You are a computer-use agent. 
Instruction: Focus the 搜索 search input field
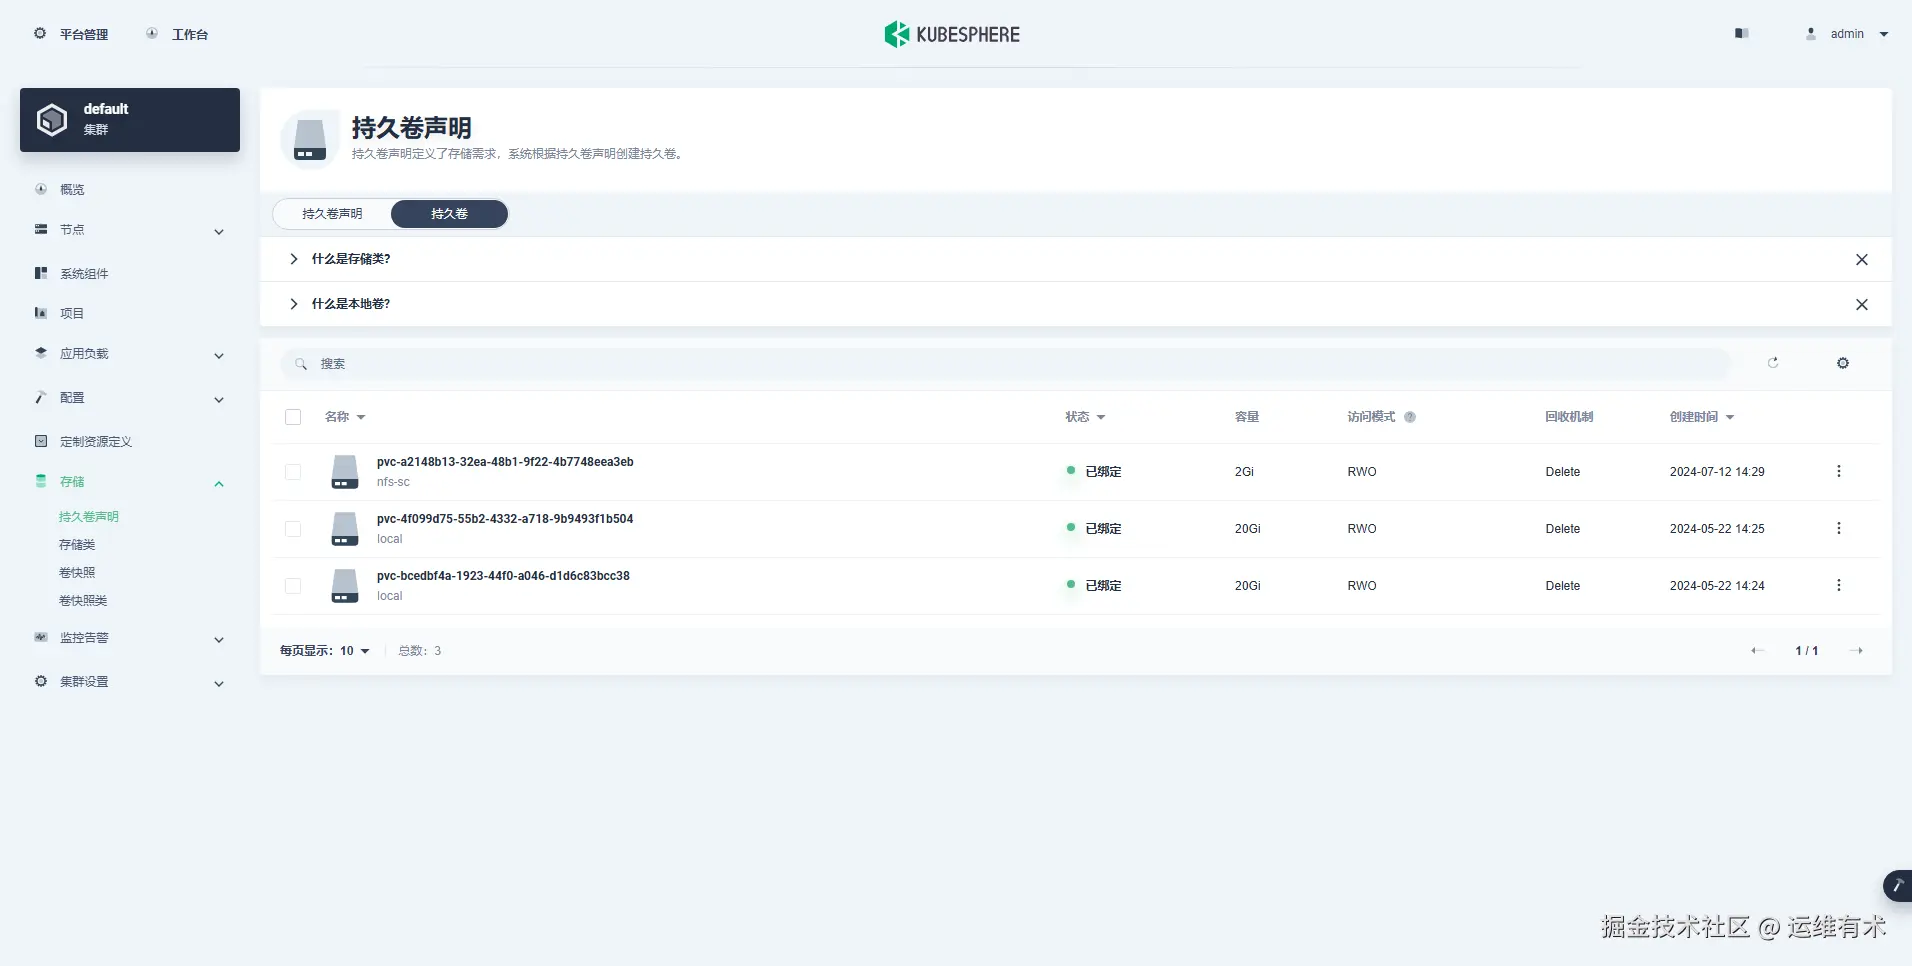[1005, 364]
